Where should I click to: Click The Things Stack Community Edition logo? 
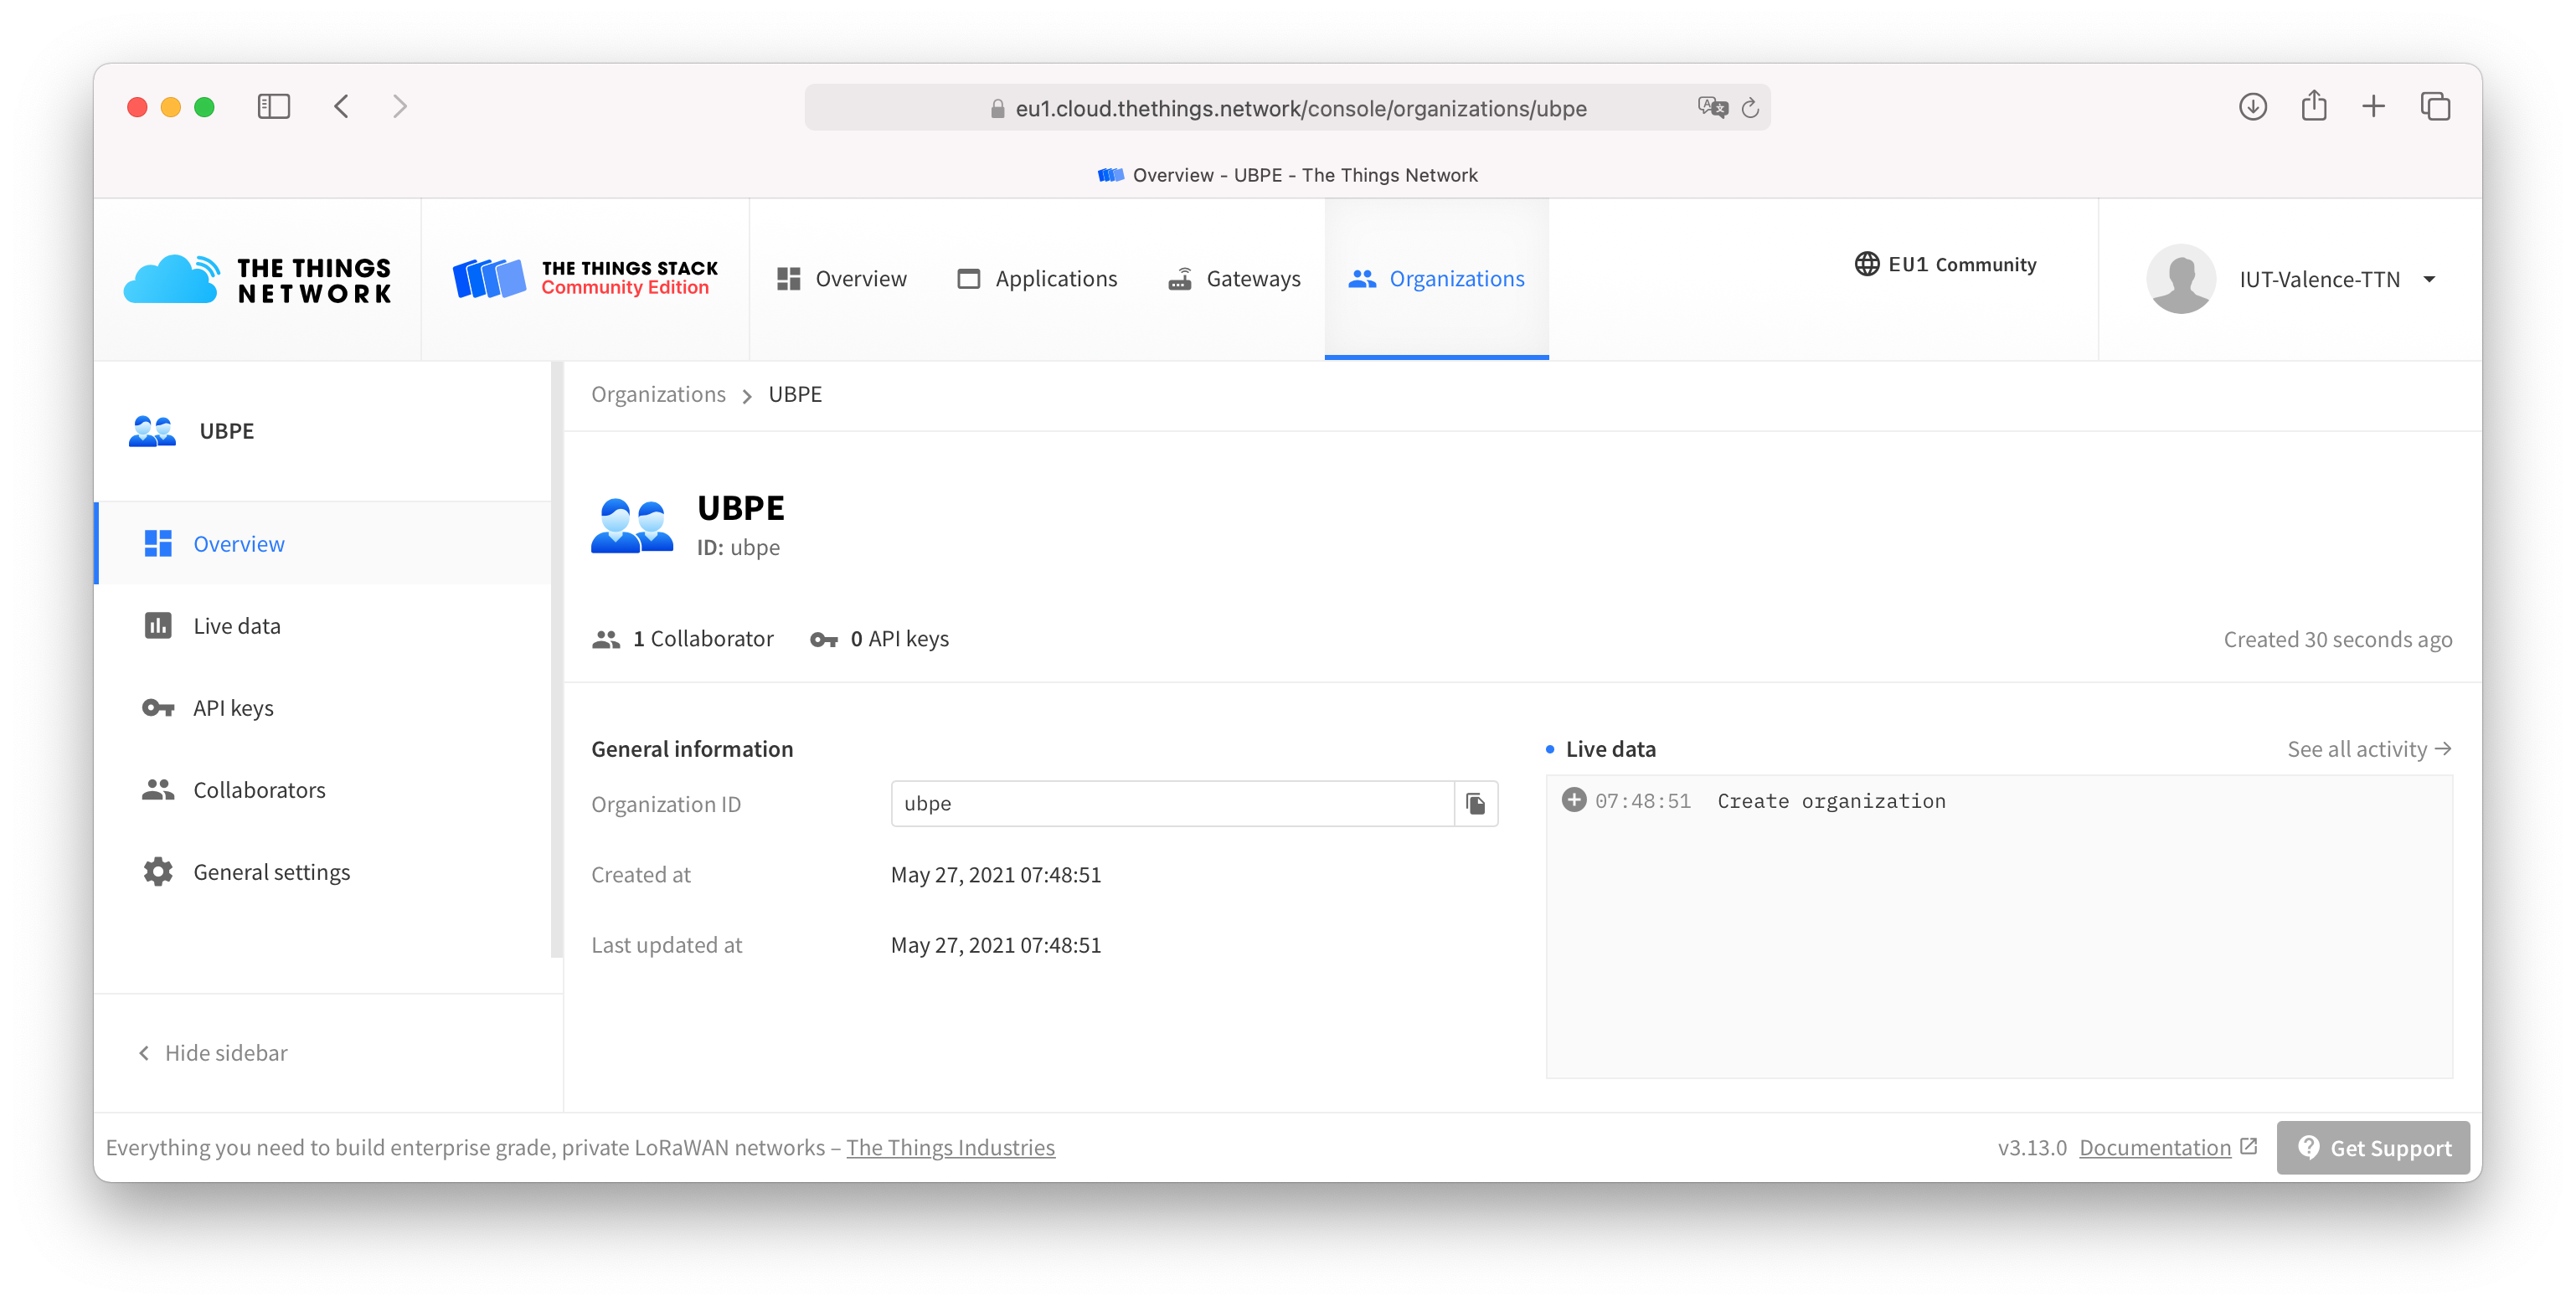point(585,279)
